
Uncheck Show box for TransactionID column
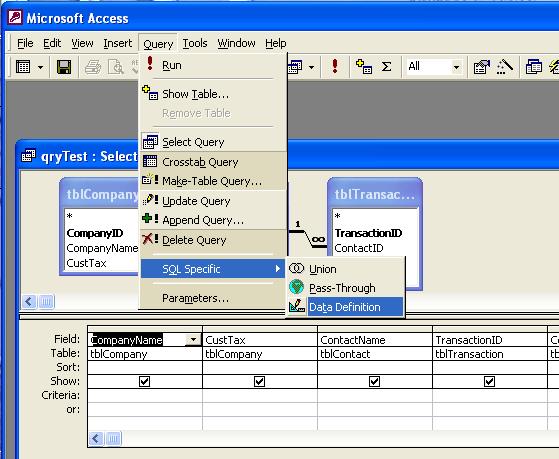point(489,382)
